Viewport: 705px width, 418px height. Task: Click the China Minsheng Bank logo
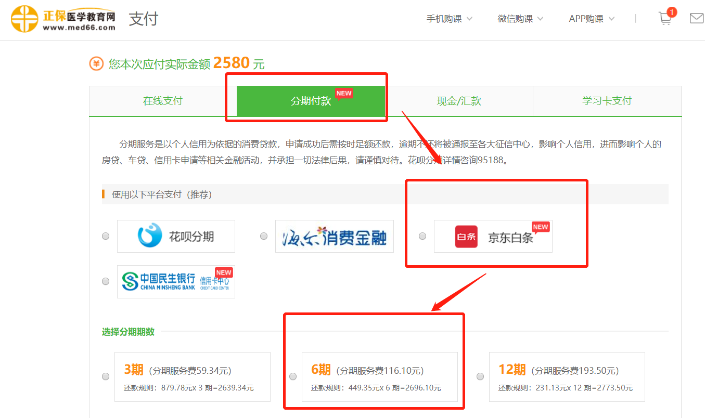174,281
